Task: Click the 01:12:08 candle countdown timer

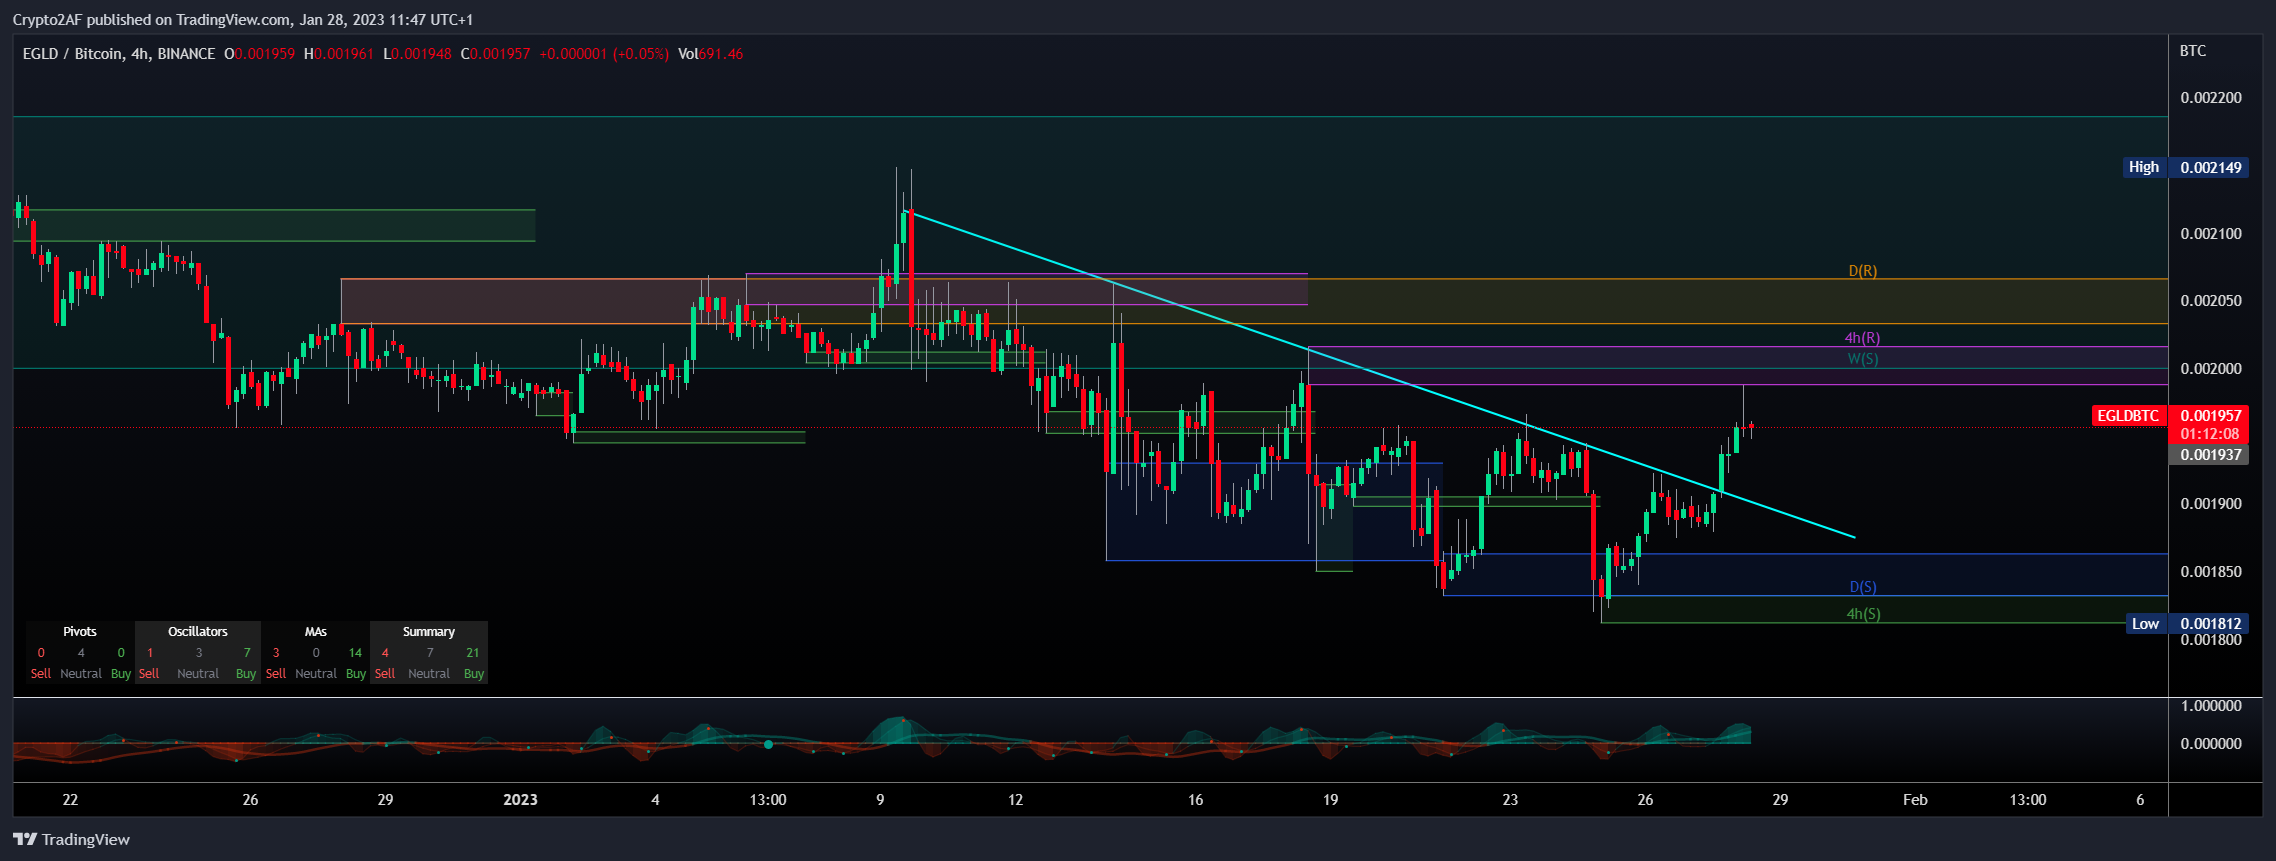Action: click(2210, 434)
